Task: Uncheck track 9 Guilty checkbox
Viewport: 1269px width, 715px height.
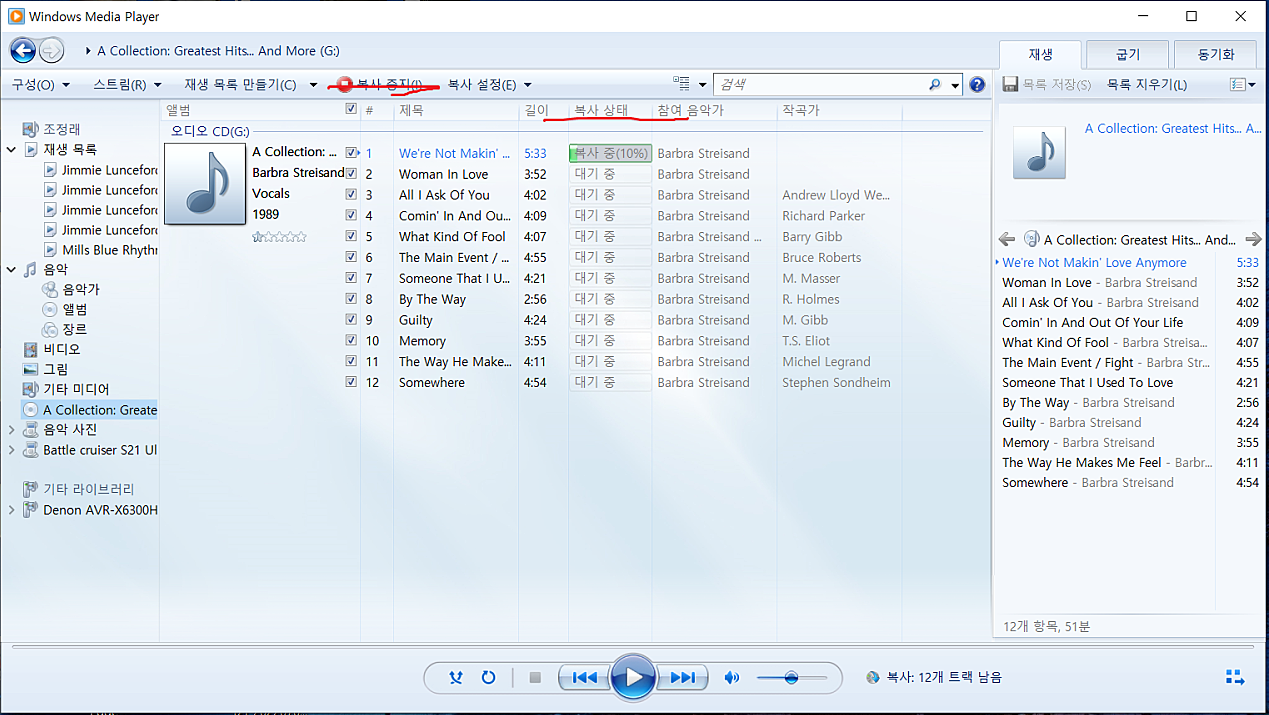Action: click(351, 320)
